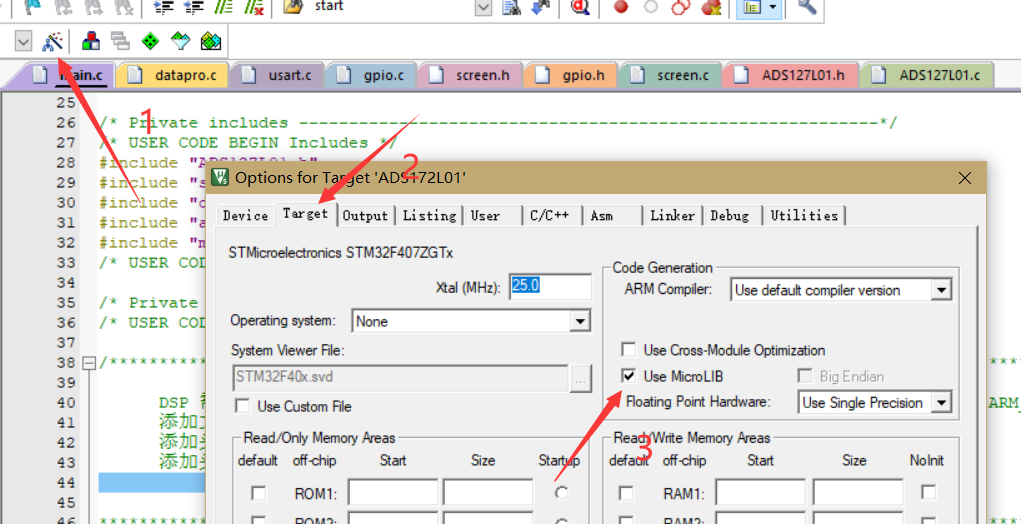Click the uVision icon in the Options dialog title
The width and height of the screenshot is (1021, 524).
(221, 177)
